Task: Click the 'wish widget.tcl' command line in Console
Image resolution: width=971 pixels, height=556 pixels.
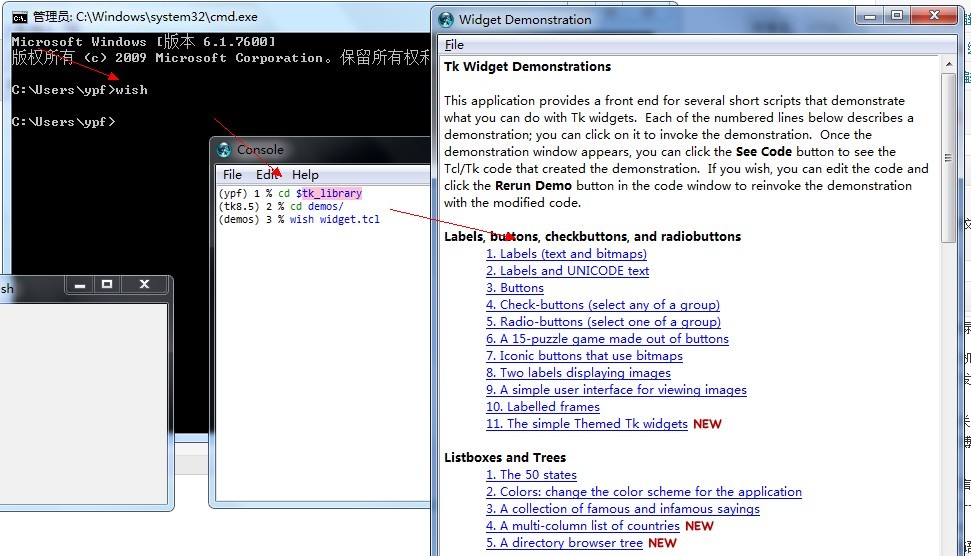Action: [334, 219]
